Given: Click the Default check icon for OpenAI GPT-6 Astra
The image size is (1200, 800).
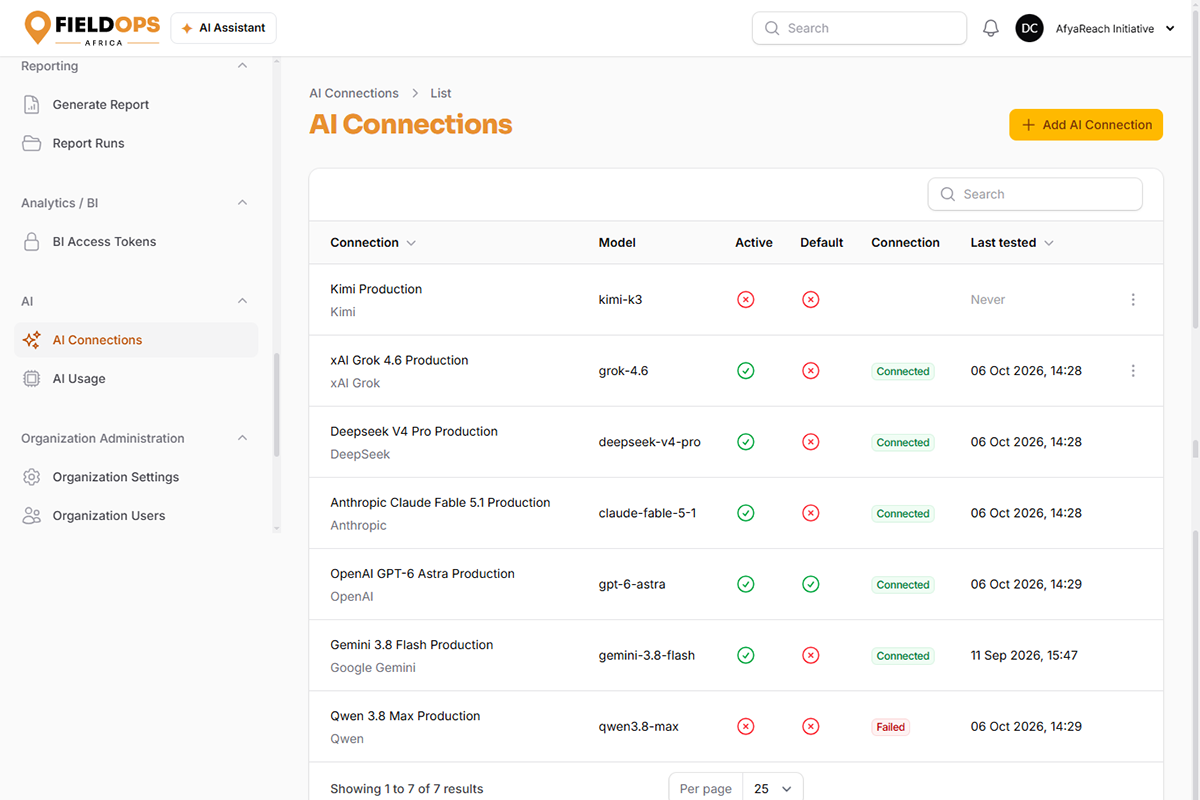Looking at the screenshot, I should coord(811,584).
